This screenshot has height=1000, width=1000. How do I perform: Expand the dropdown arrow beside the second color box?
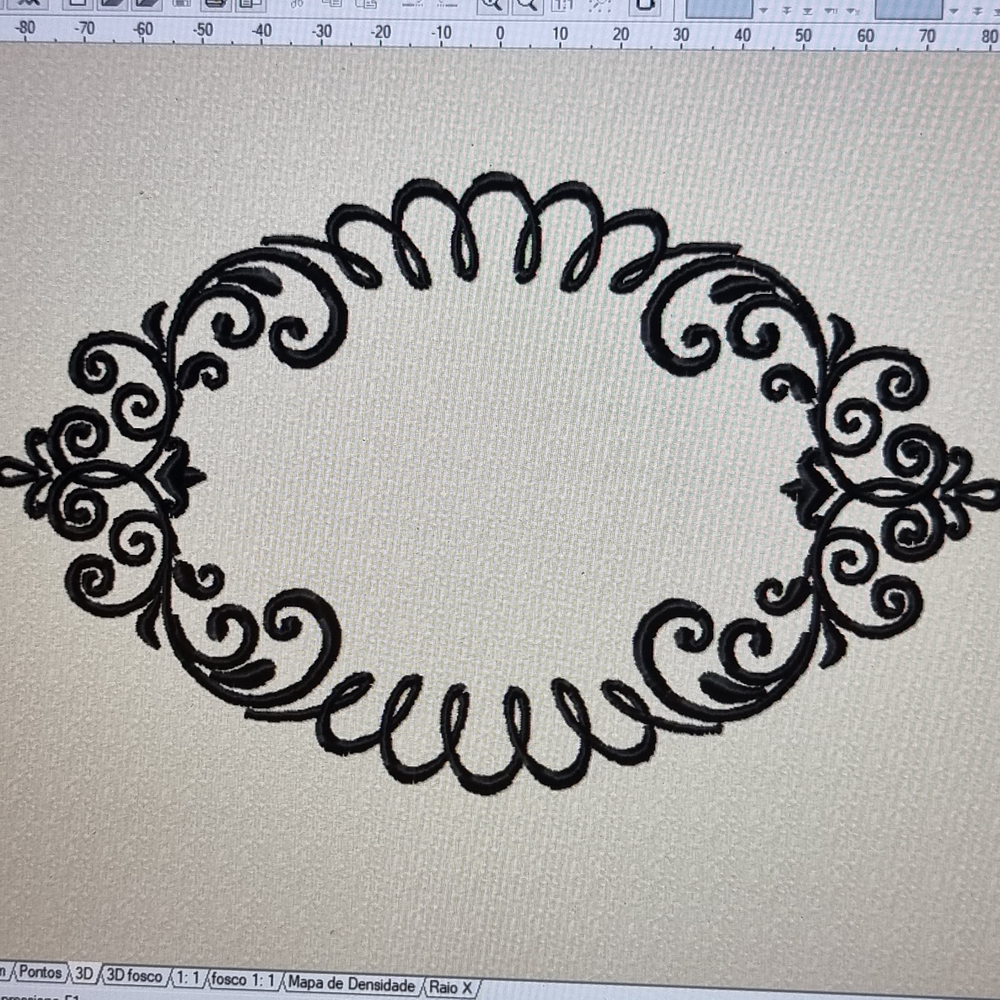[x=955, y=11]
